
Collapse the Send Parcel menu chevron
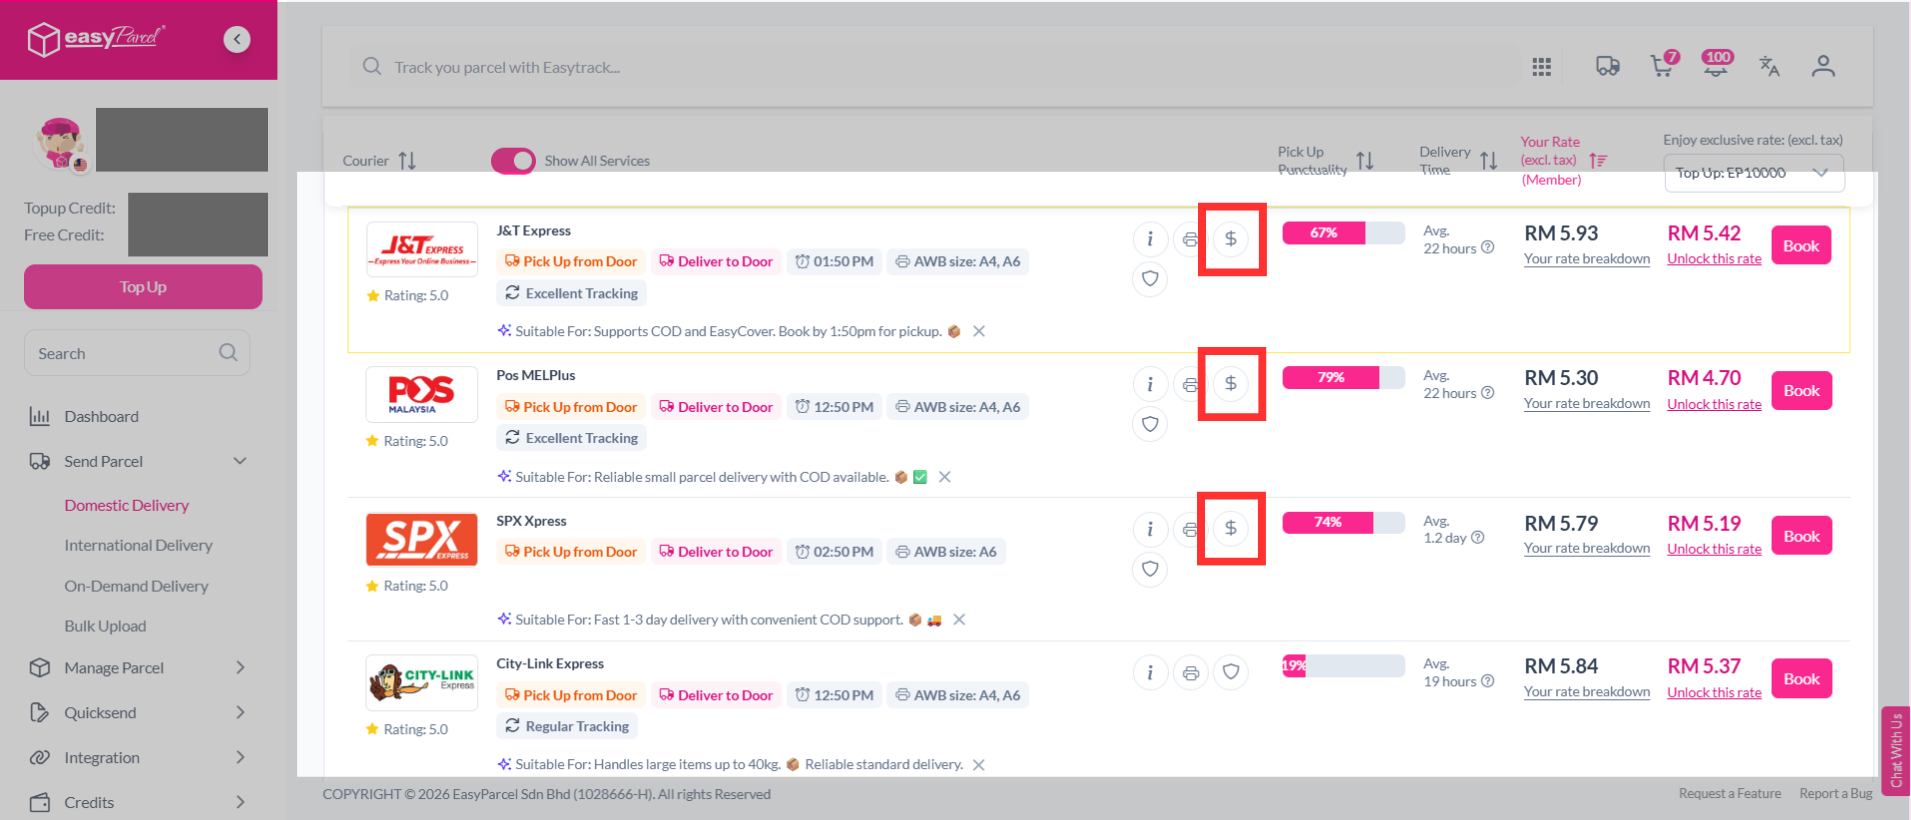point(240,461)
